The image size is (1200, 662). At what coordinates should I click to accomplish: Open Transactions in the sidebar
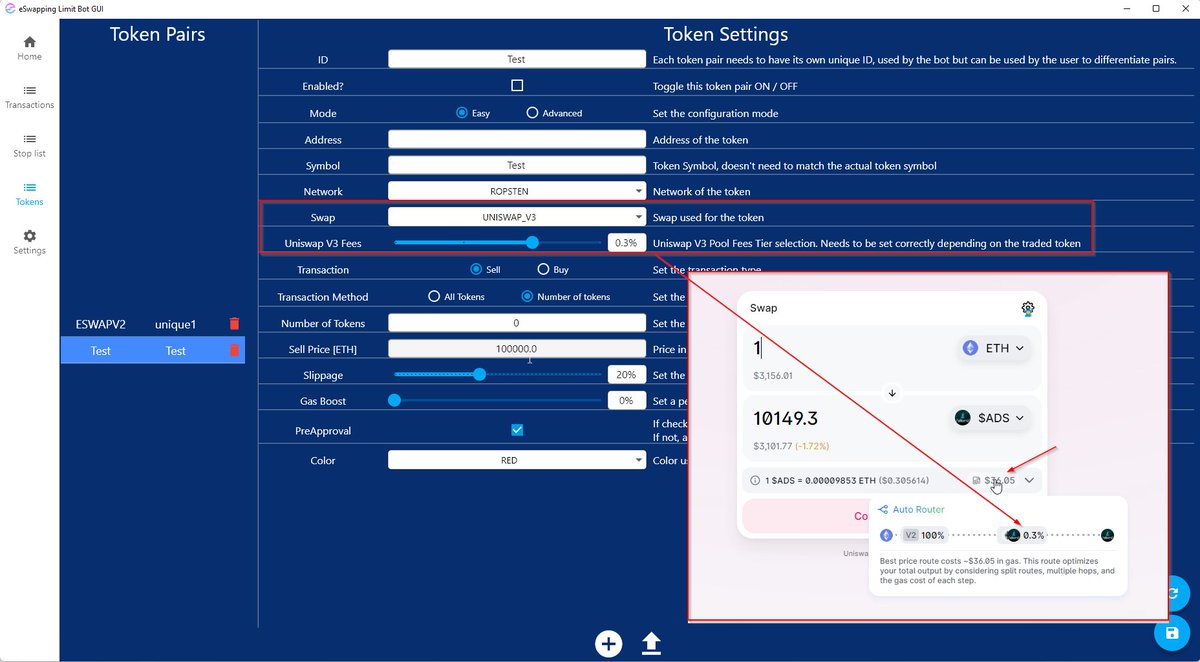click(29, 96)
